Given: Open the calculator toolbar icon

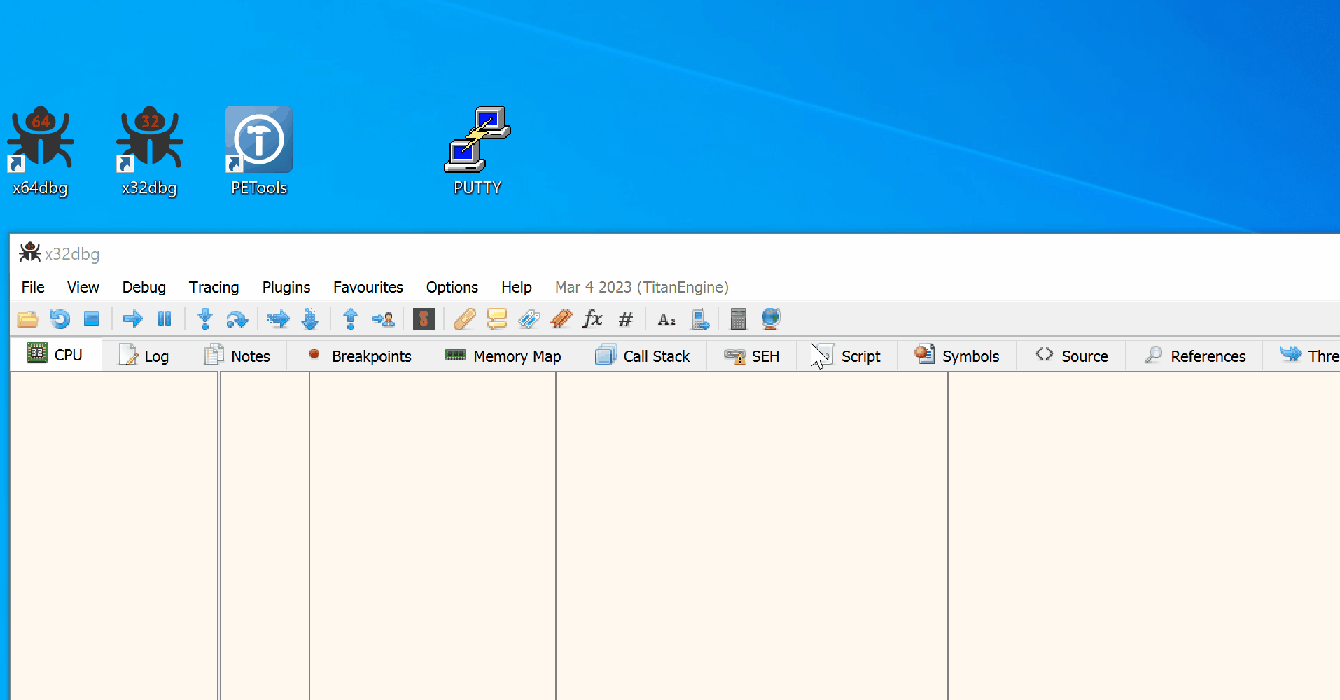Looking at the screenshot, I should pyautogui.click(x=738, y=319).
